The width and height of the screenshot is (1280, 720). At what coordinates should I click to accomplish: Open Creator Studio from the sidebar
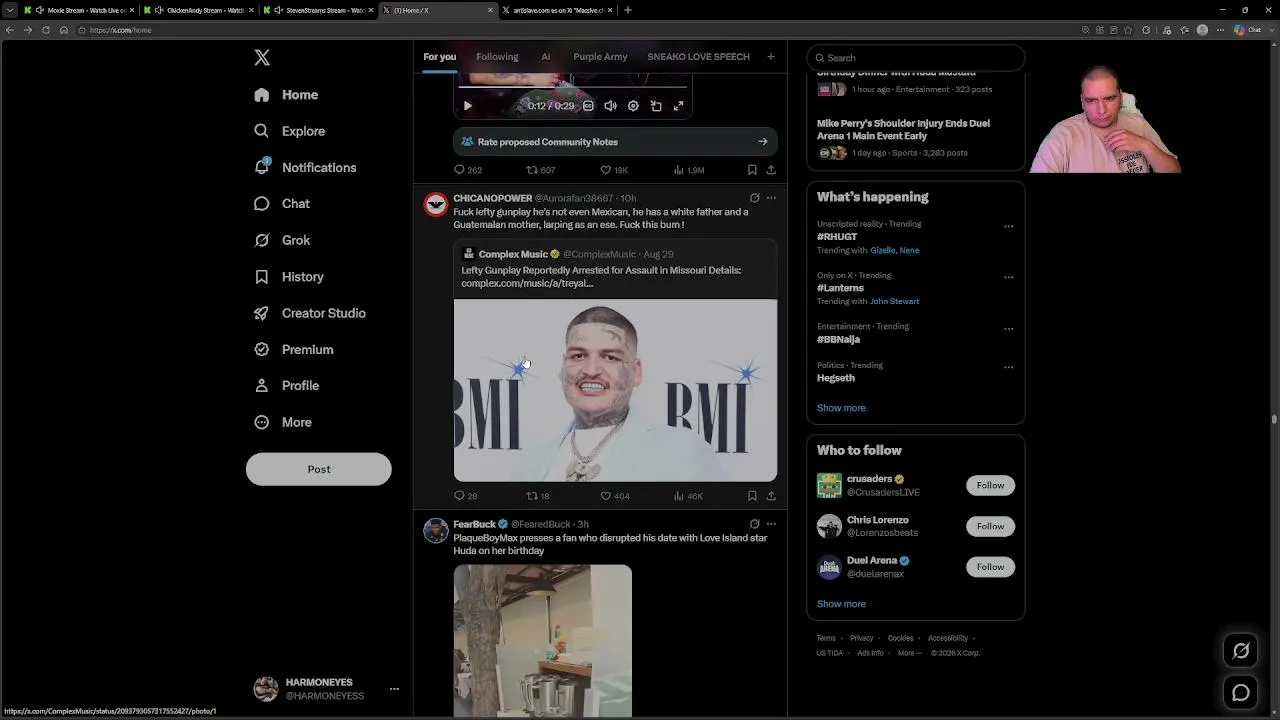[310, 313]
